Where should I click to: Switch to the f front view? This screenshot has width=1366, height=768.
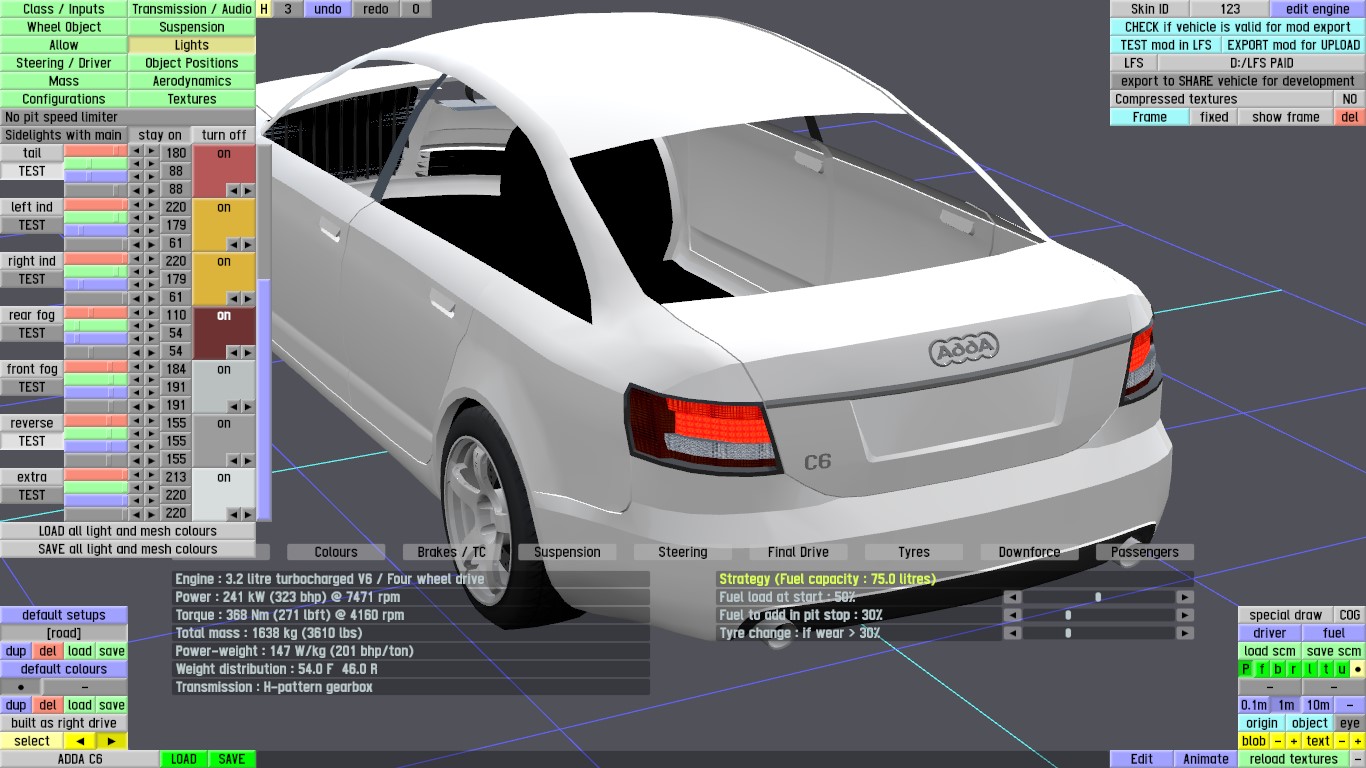click(1262, 669)
